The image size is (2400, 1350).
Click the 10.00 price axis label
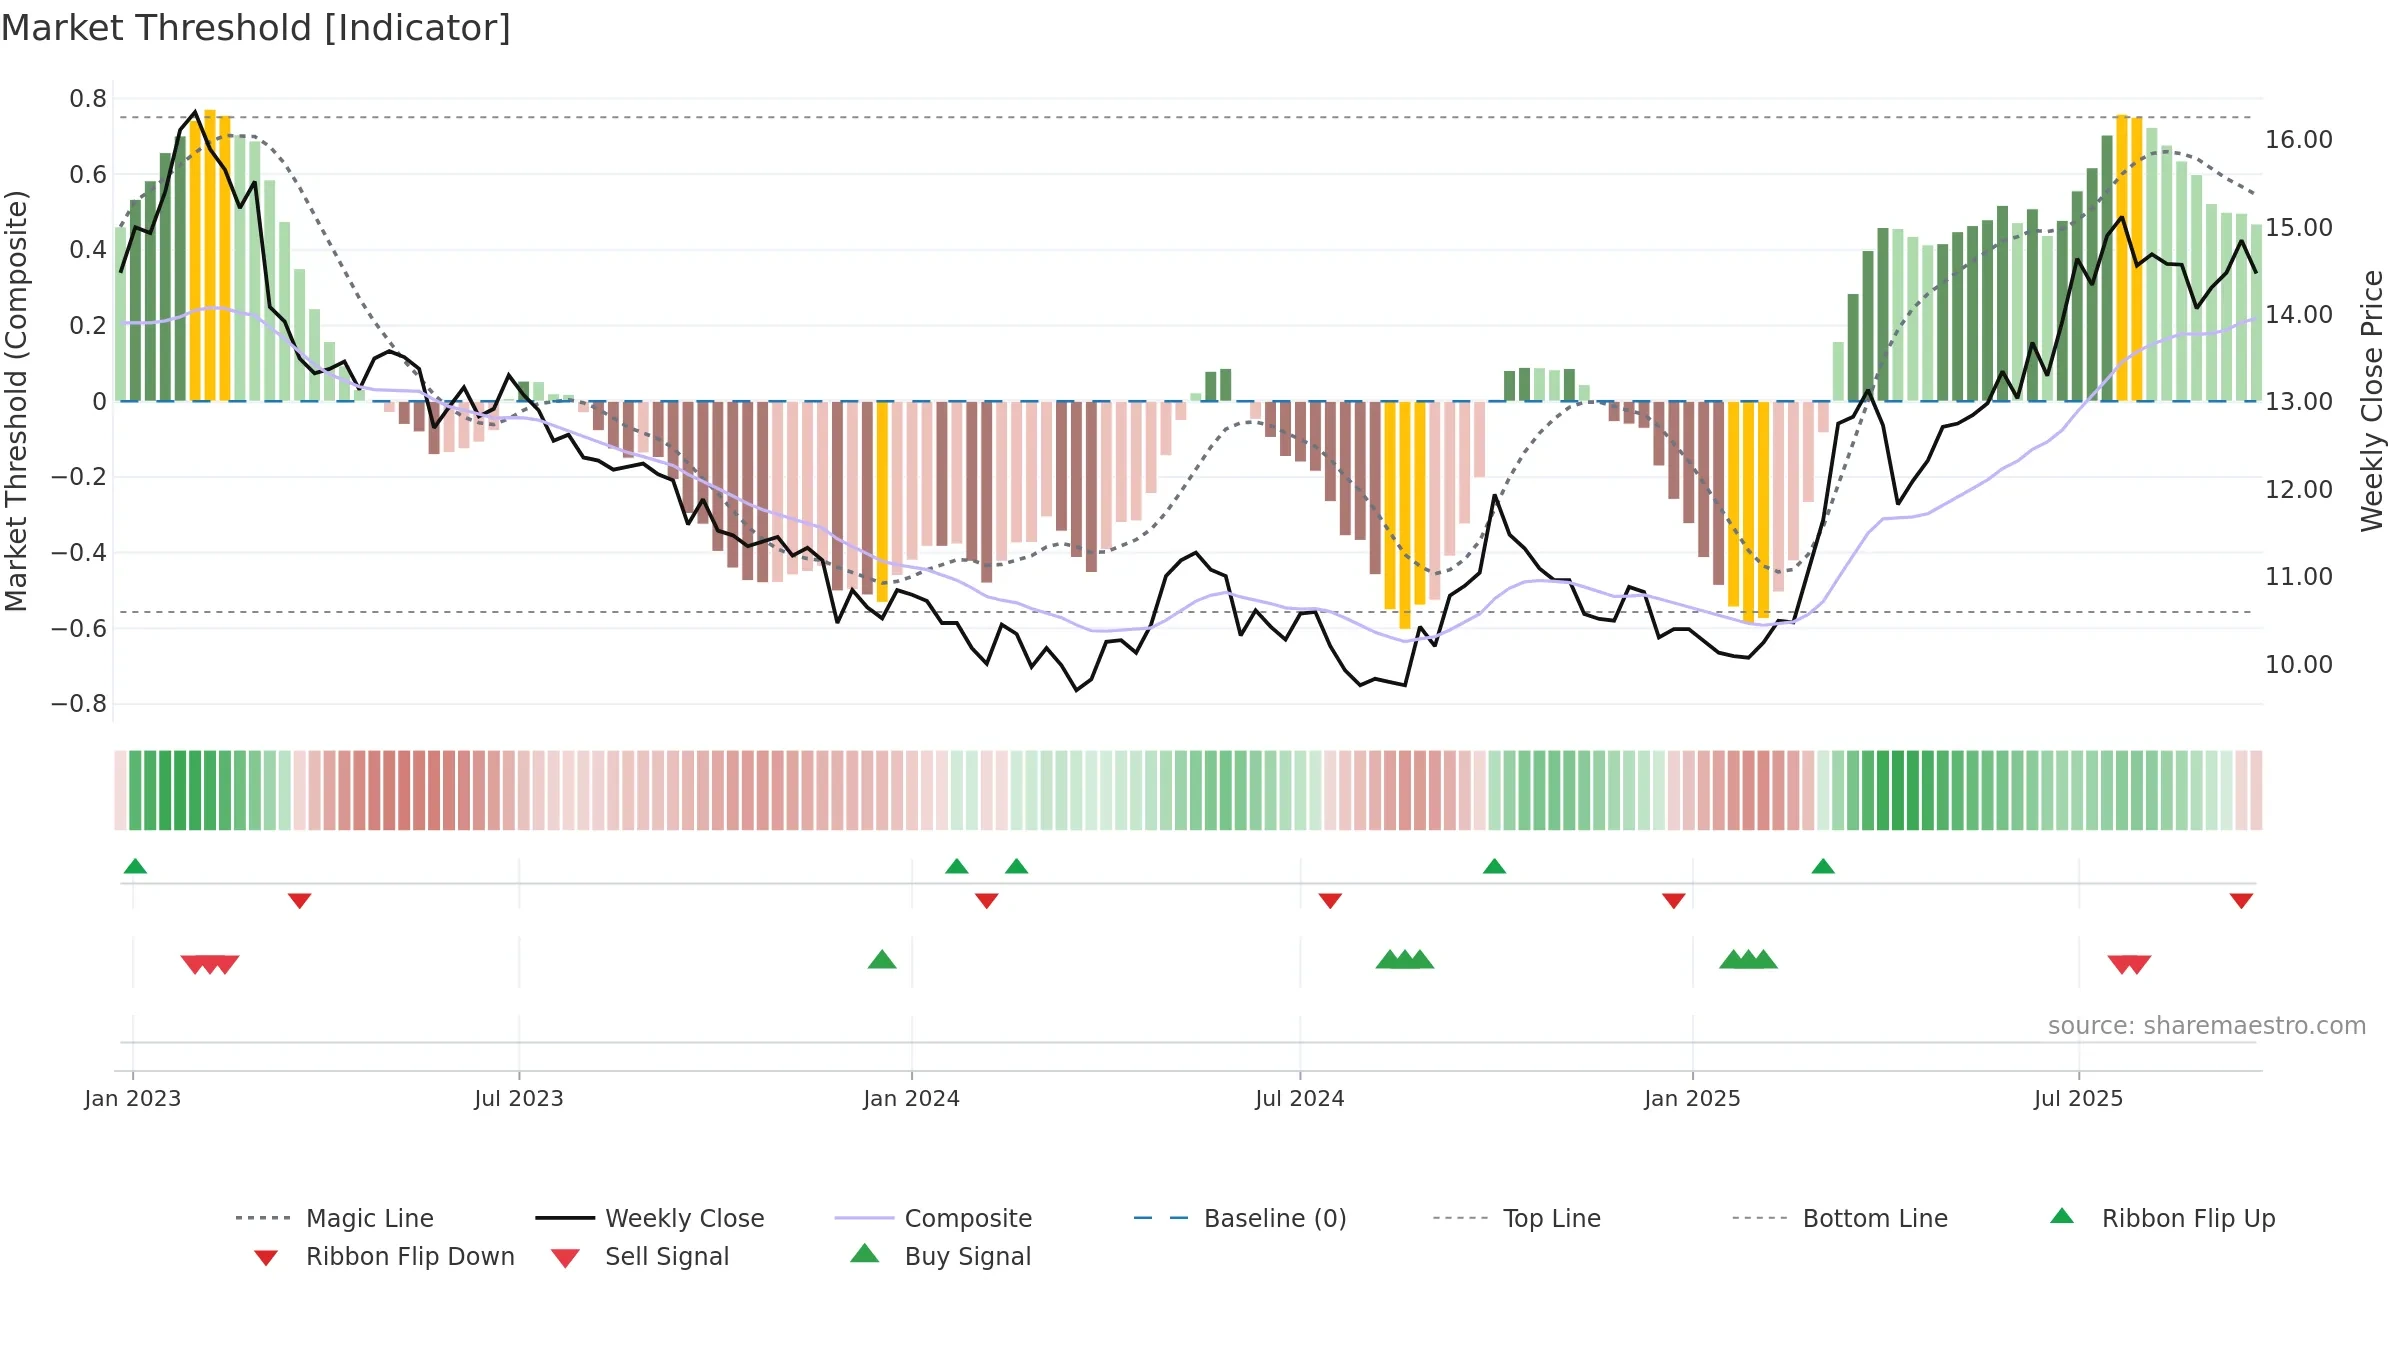point(2299,665)
